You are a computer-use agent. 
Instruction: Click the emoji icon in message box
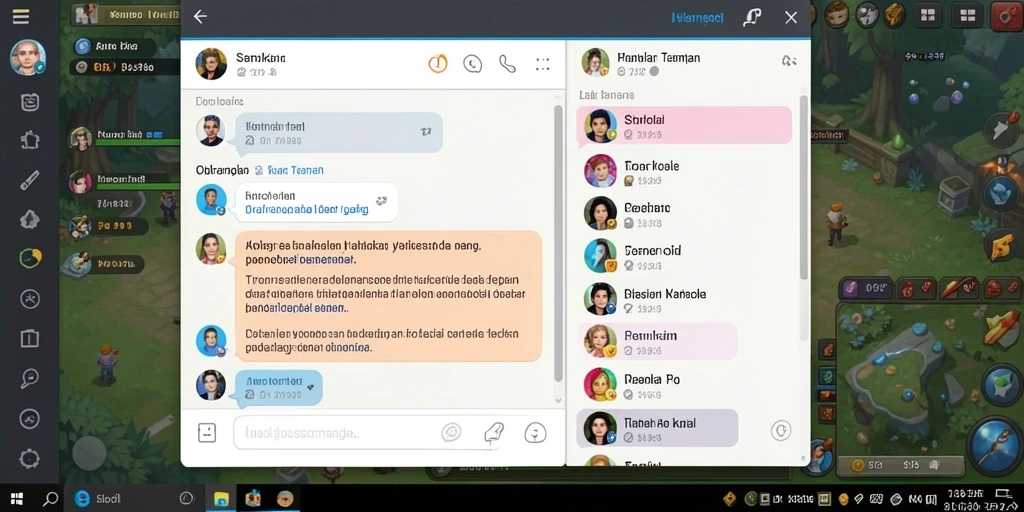[535, 432]
